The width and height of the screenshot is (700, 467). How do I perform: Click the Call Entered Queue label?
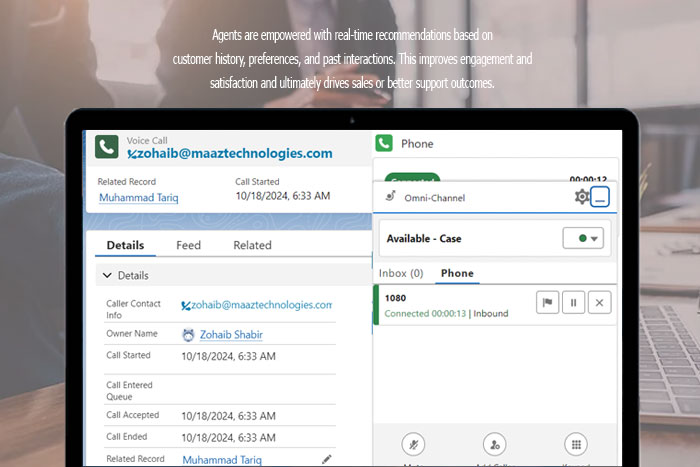(129, 391)
